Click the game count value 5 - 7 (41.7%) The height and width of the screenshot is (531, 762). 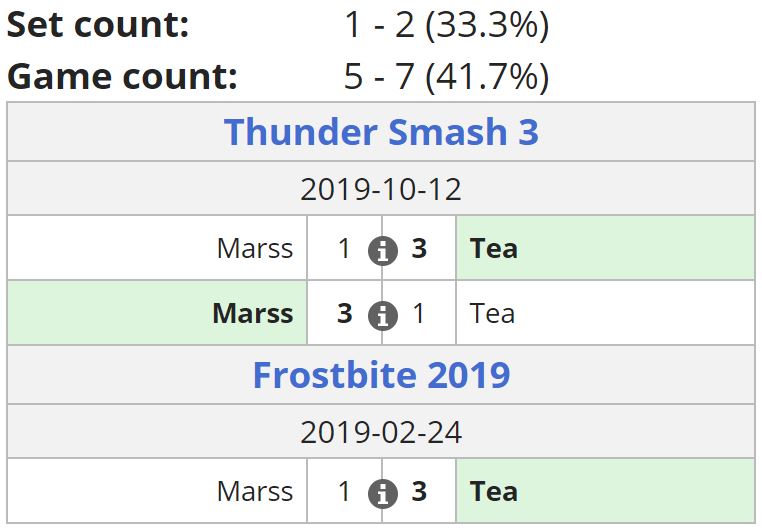446,77
